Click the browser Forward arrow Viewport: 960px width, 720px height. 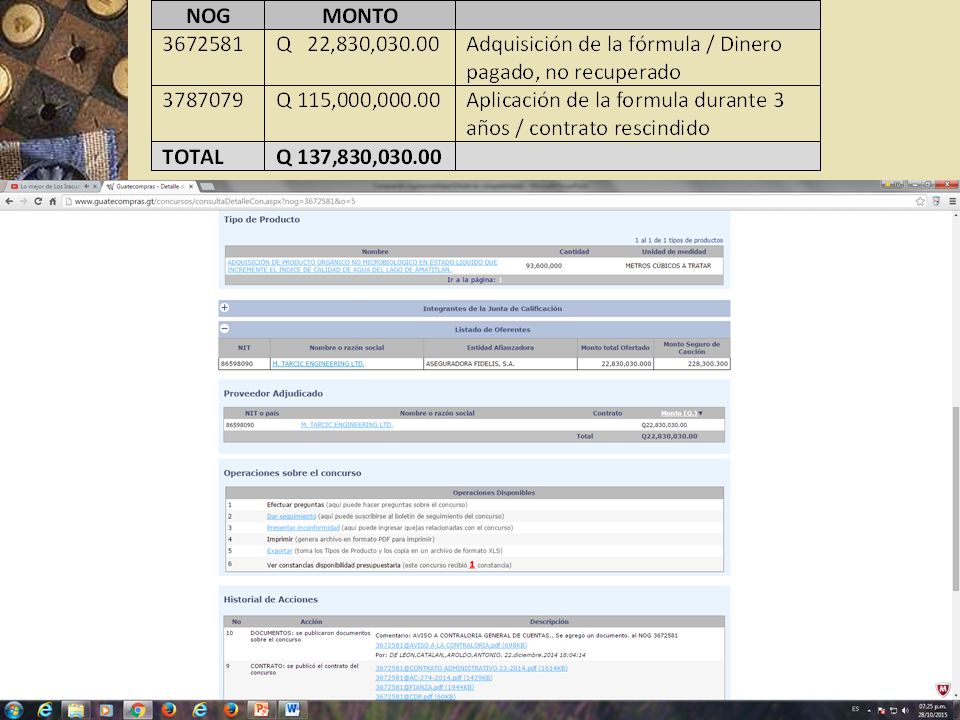[x=23, y=201]
